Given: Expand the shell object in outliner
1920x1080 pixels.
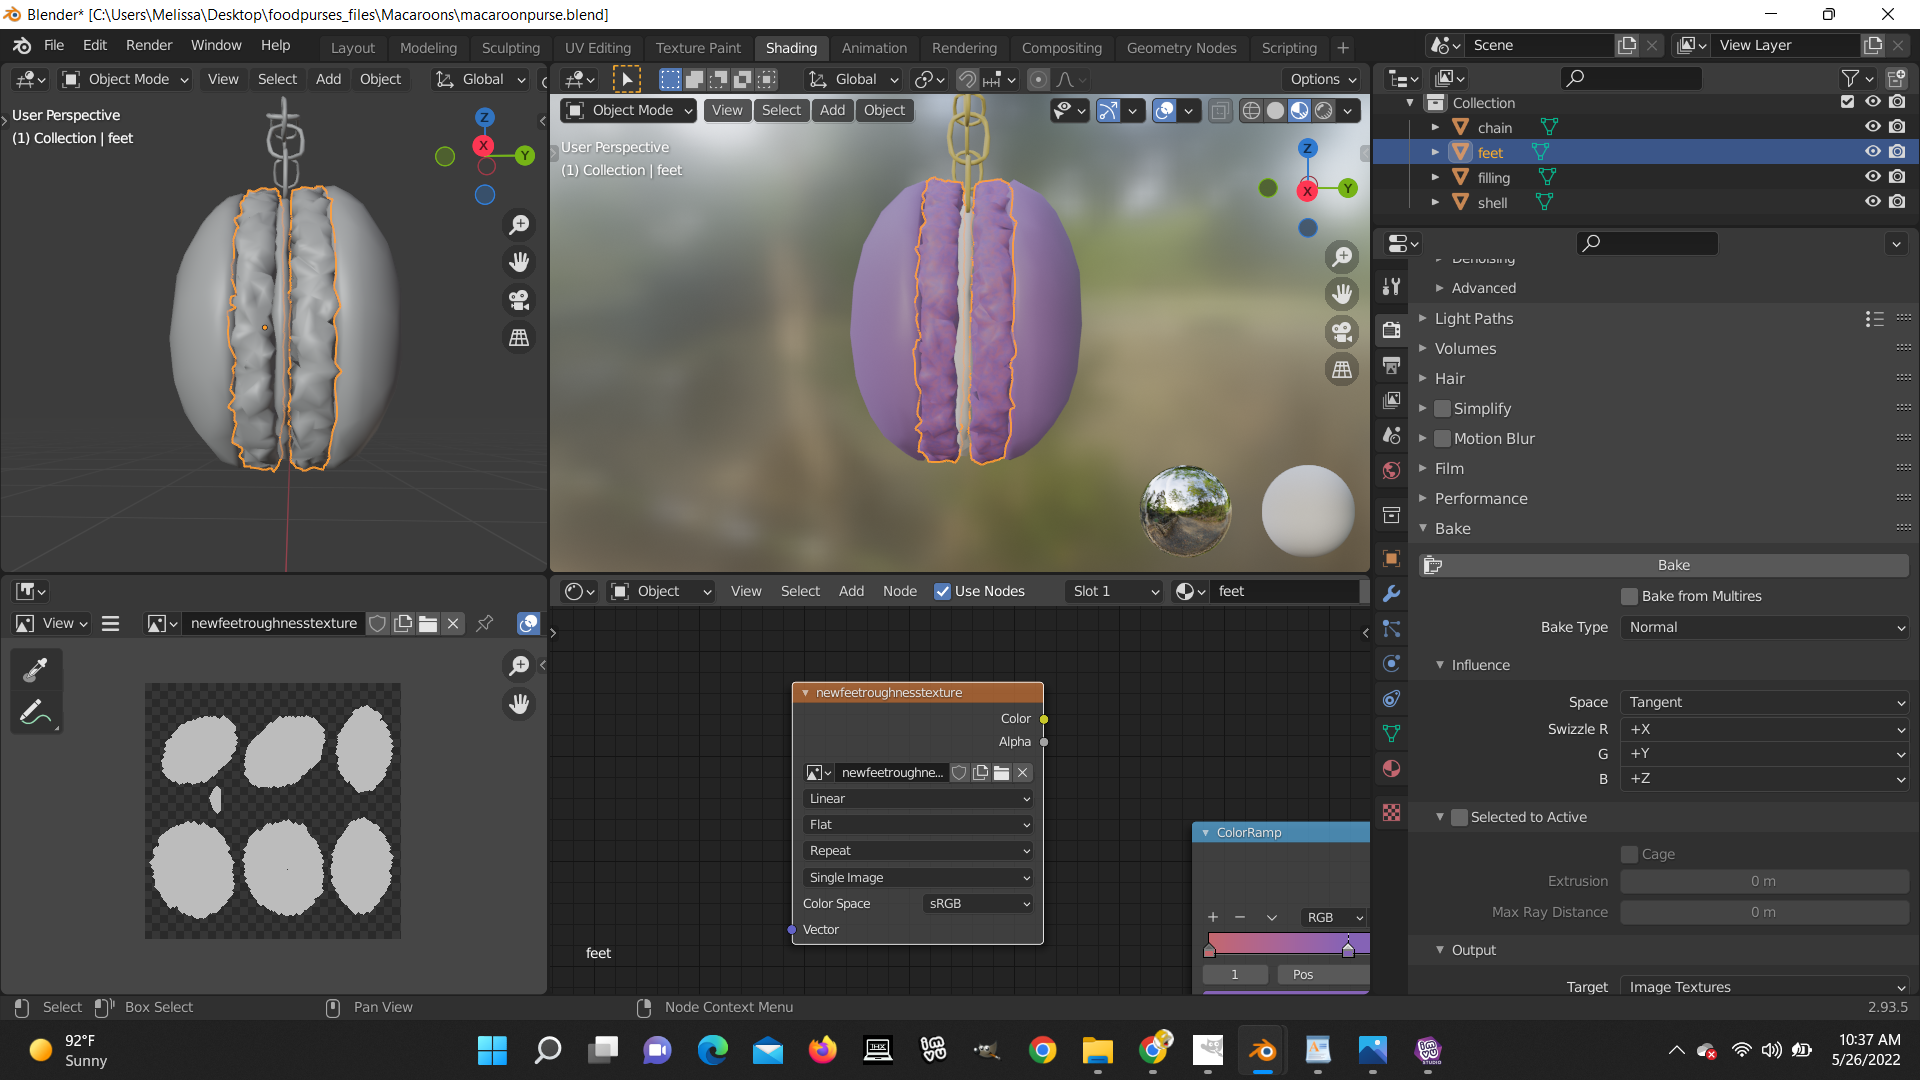Looking at the screenshot, I should coord(1435,202).
